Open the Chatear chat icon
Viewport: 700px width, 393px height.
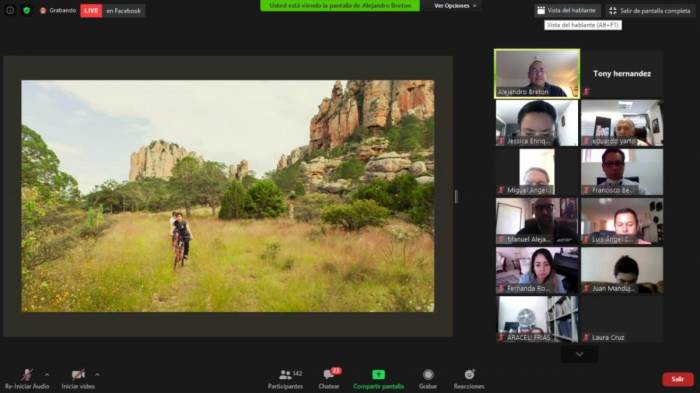(x=329, y=374)
